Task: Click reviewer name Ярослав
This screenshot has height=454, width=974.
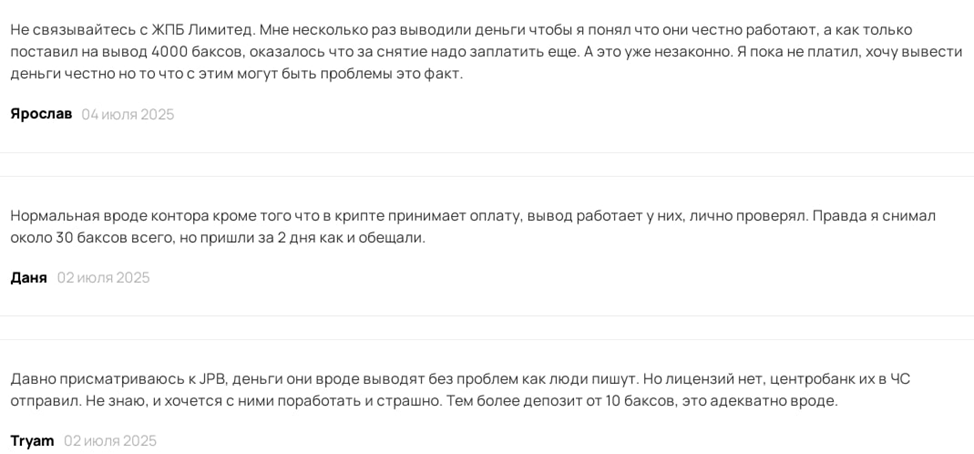Action: click(41, 114)
